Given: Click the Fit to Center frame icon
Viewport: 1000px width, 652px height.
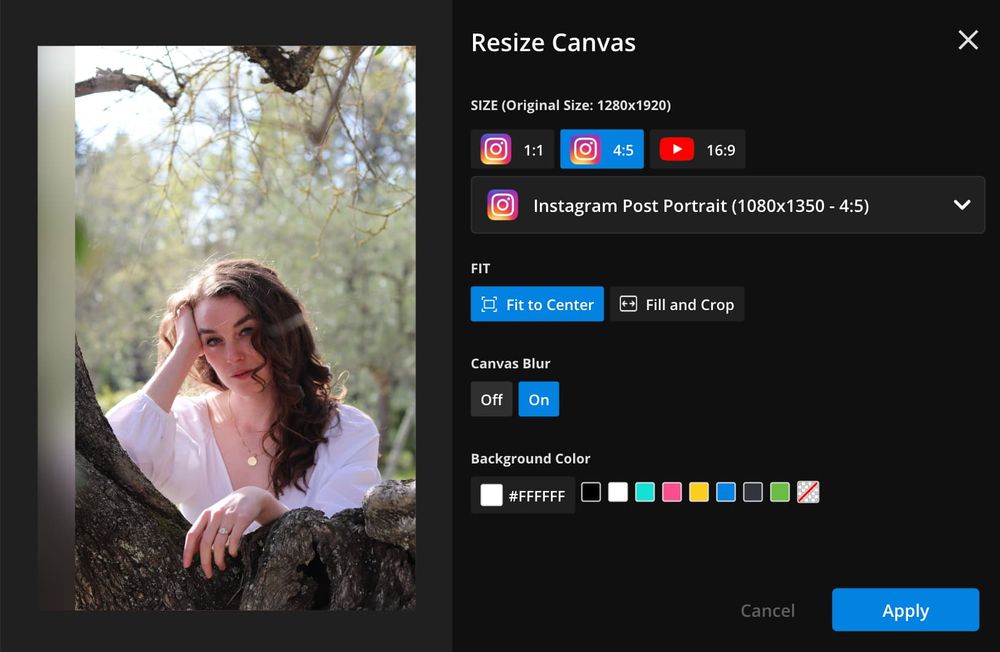Looking at the screenshot, I should (x=490, y=304).
